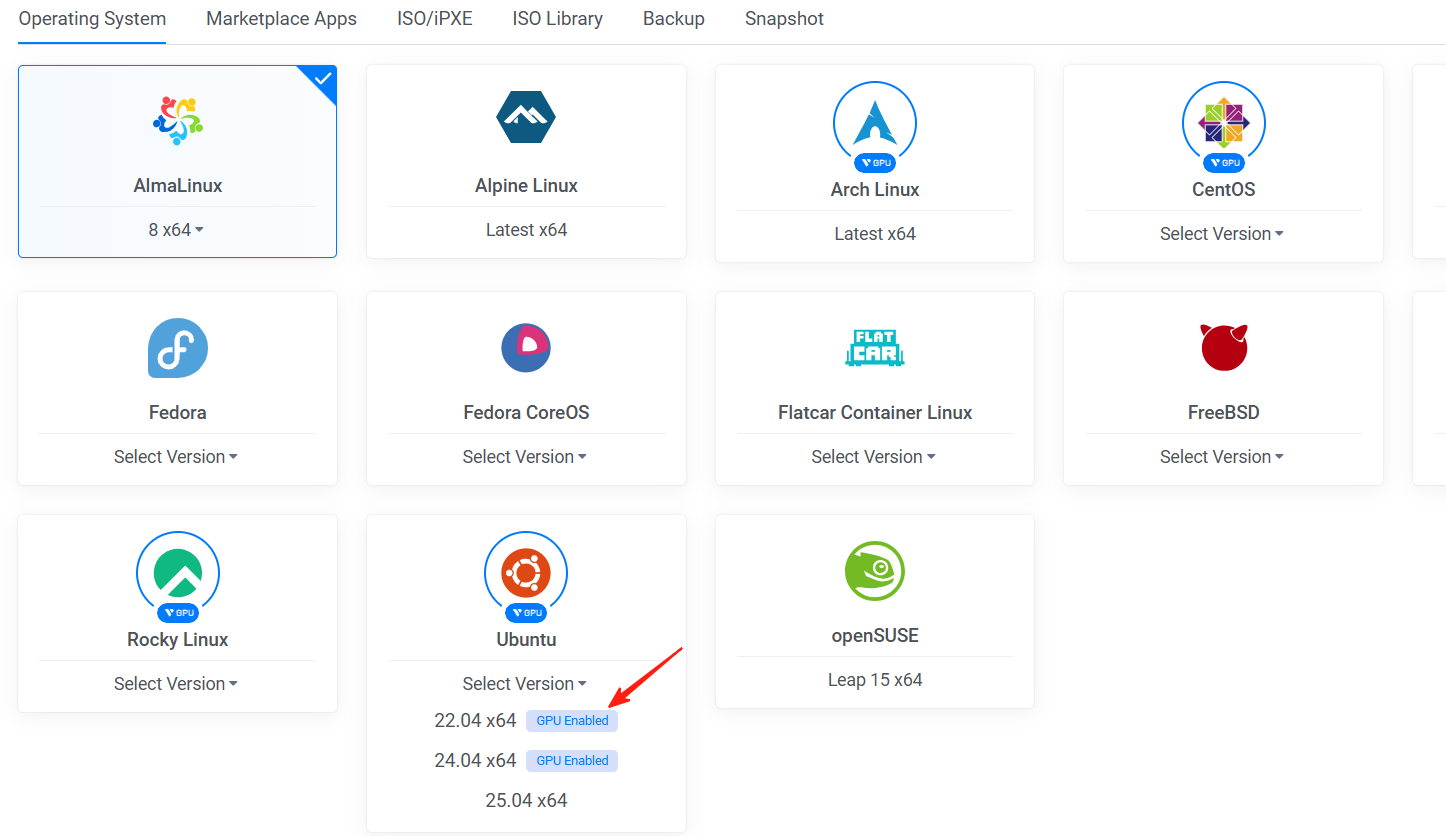The height and width of the screenshot is (836, 1446).
Task: Open the Rocky Linux Select Version dropdown
Action: click(176, 683)
